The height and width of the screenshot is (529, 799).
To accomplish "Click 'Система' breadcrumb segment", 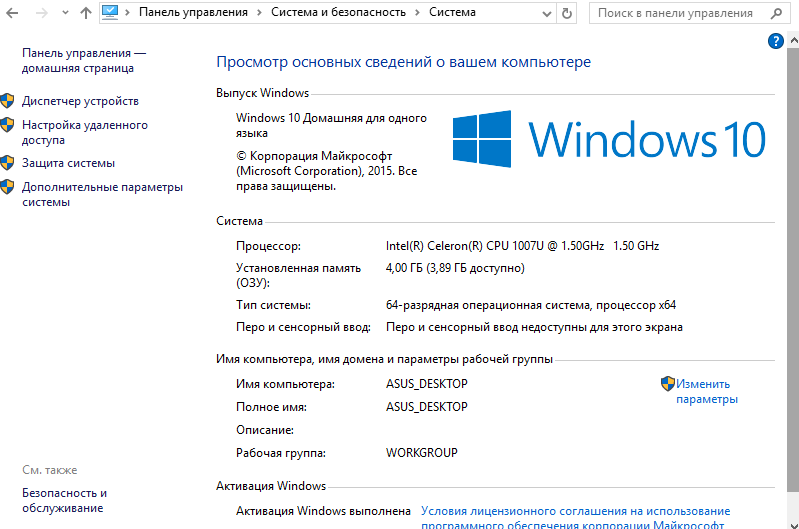I will point(452,12).
